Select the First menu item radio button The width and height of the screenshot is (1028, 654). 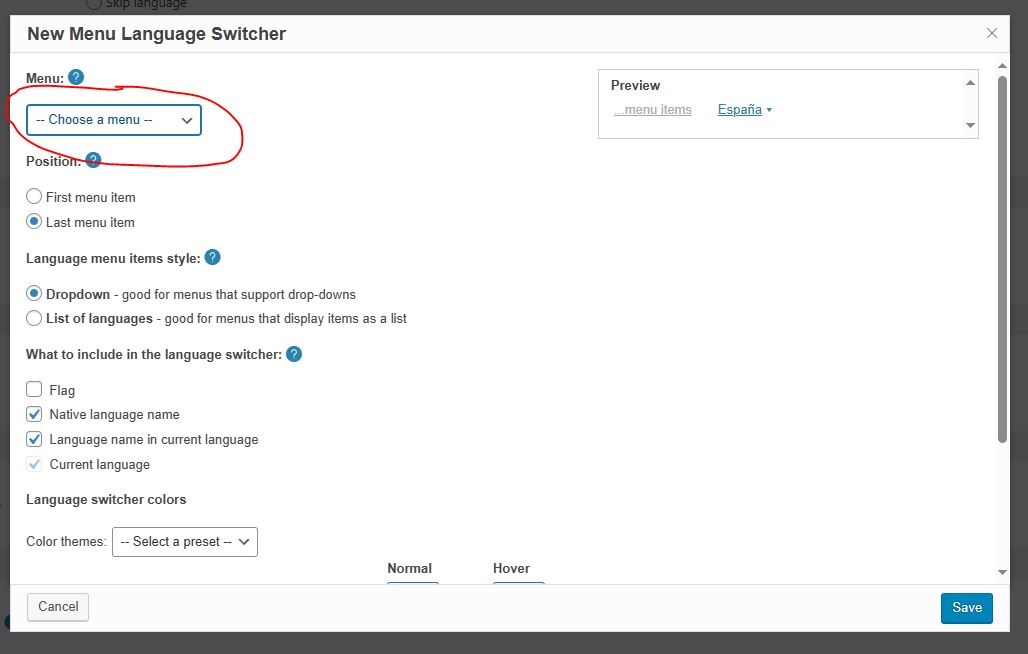[34, 197]
